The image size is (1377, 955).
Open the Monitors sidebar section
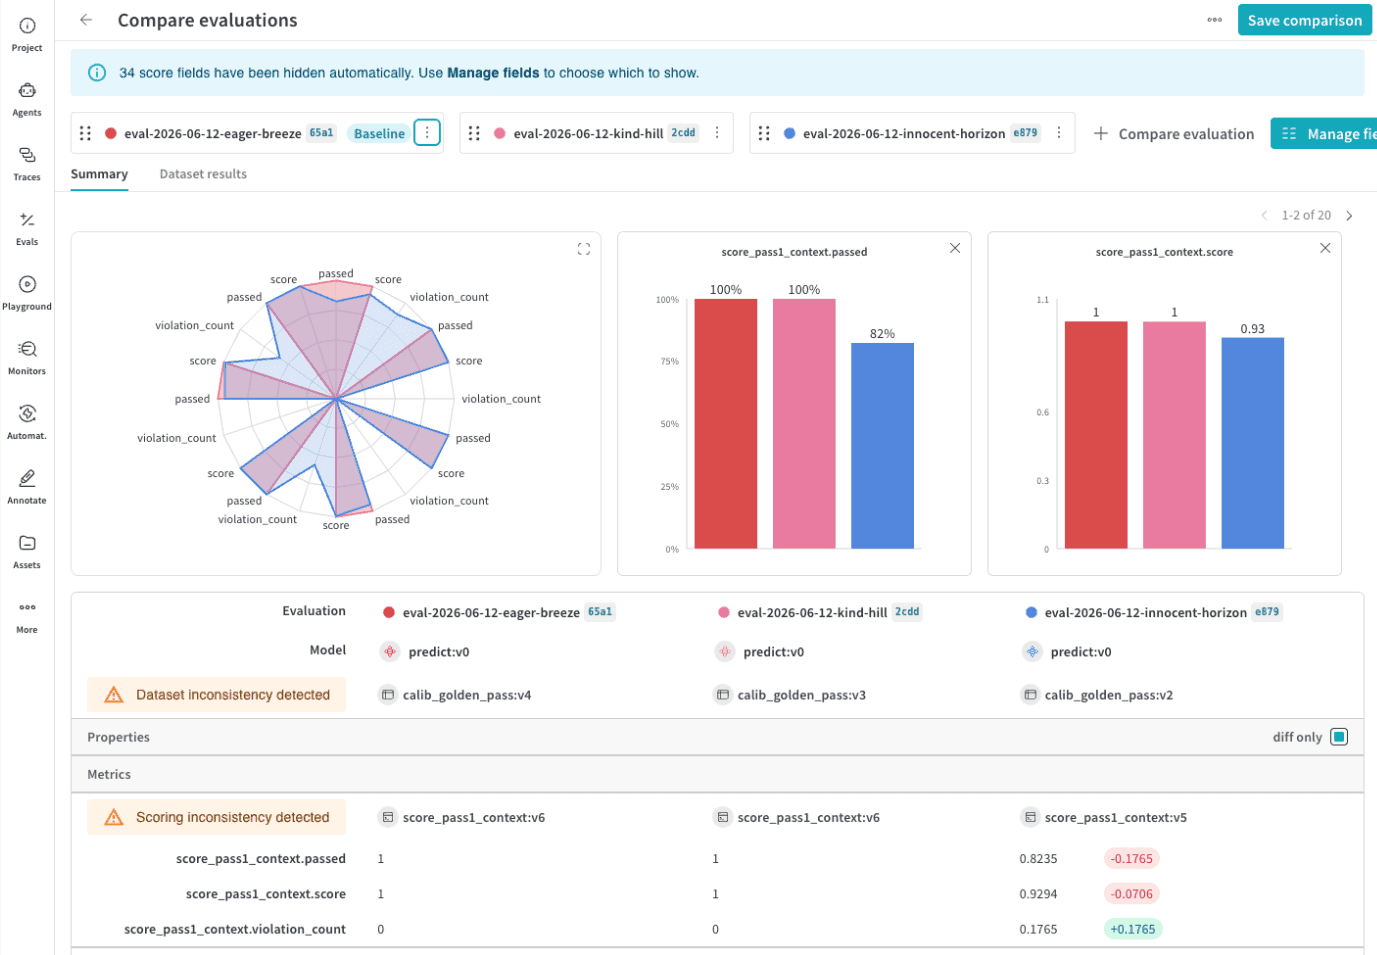(x=27, y=358)
